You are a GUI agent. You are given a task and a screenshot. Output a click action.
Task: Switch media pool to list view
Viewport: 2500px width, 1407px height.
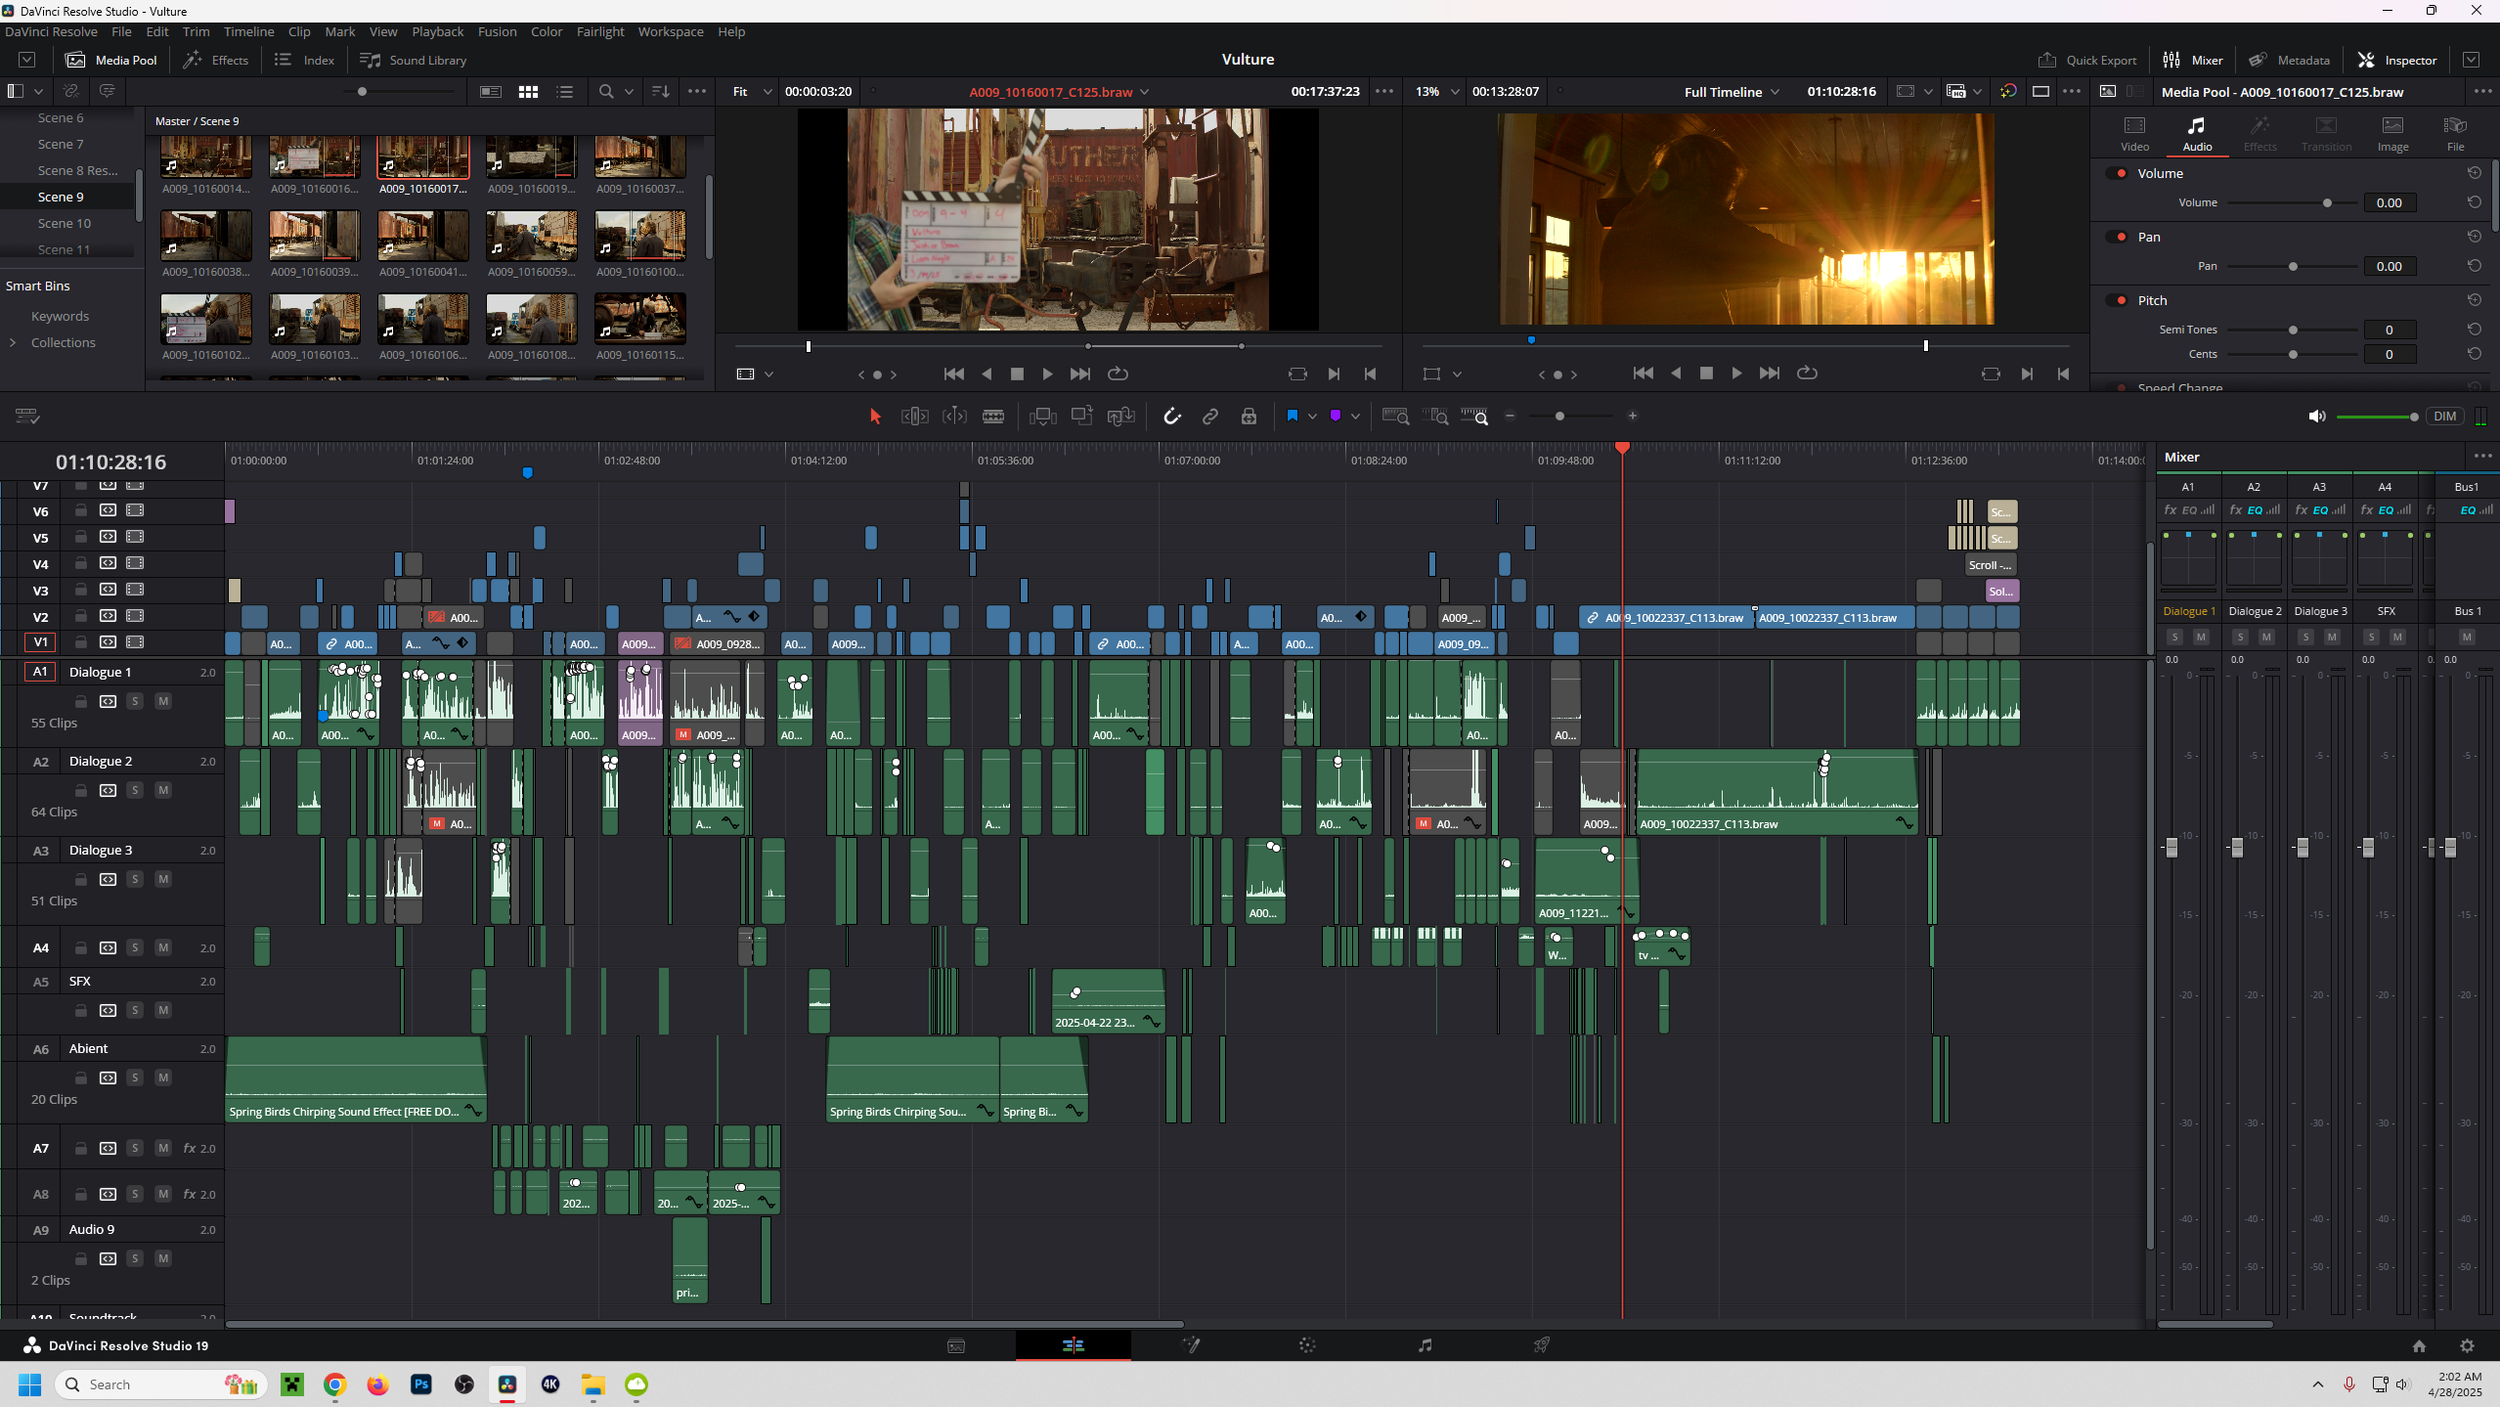[x=565, y=91]
